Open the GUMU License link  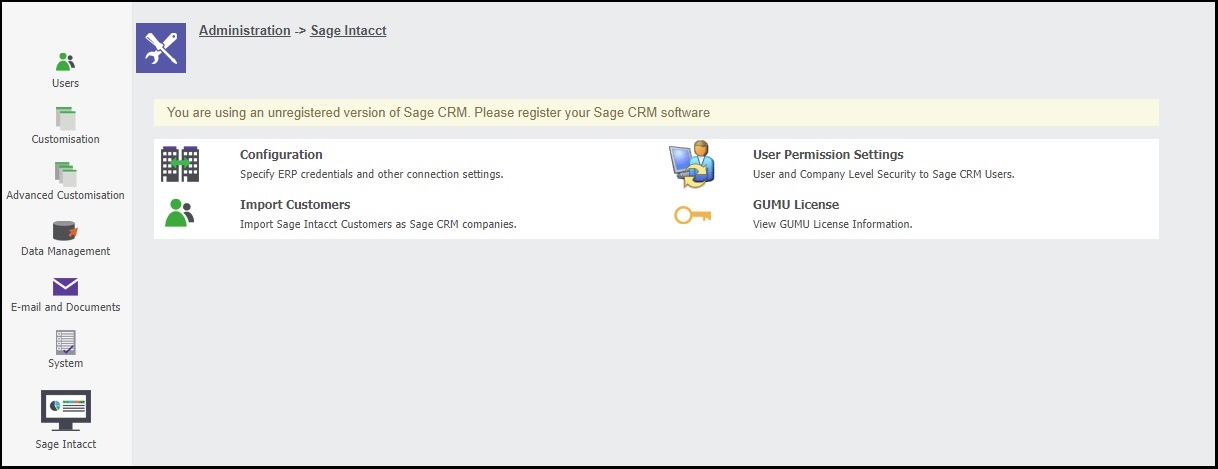coord(796,205)
